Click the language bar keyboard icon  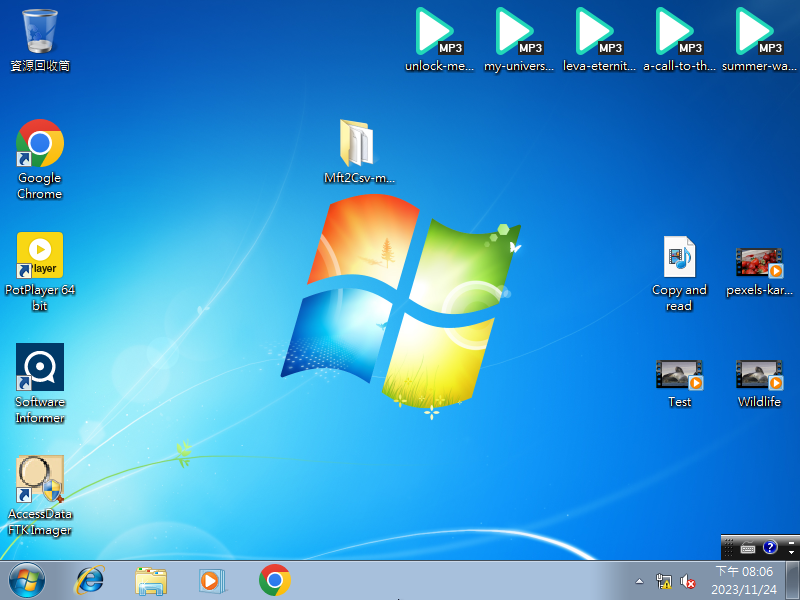click(748, 548)
